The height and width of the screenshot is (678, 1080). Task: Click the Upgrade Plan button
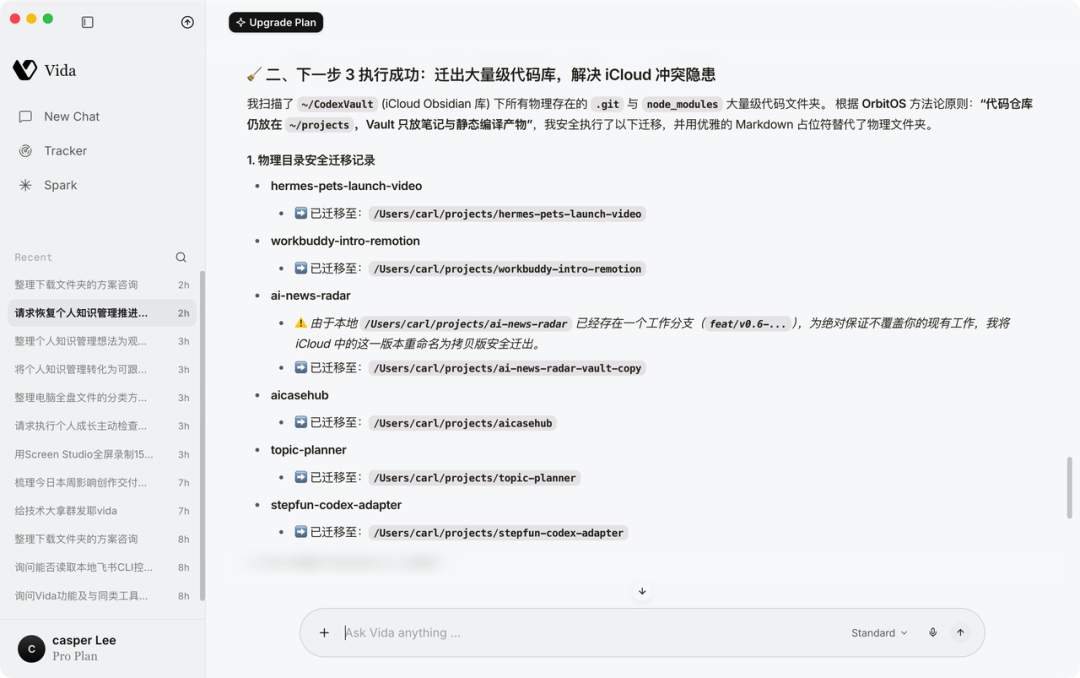tap(276, 23)
